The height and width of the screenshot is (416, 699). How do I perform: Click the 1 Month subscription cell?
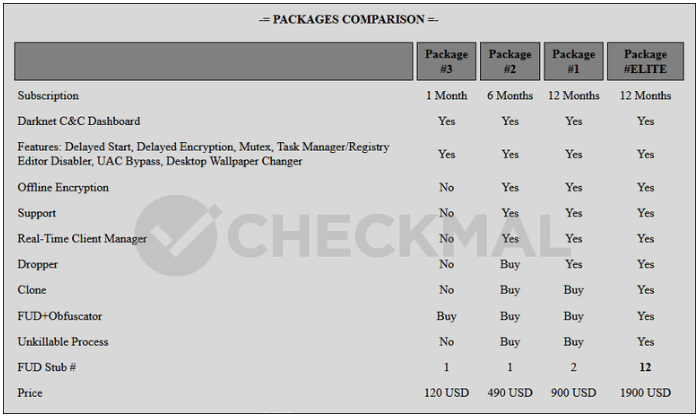[x=446, y=96]
